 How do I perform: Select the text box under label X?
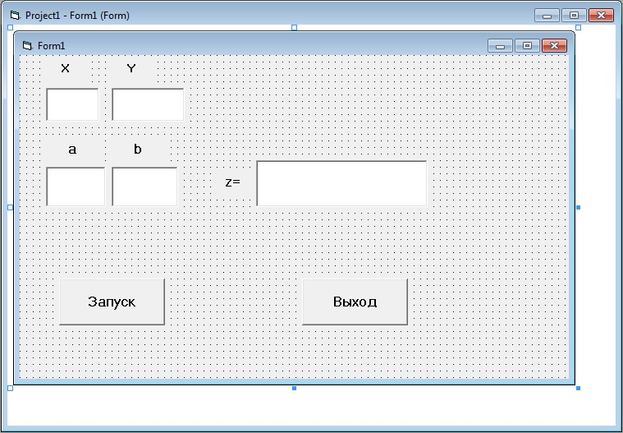point(72,104)
